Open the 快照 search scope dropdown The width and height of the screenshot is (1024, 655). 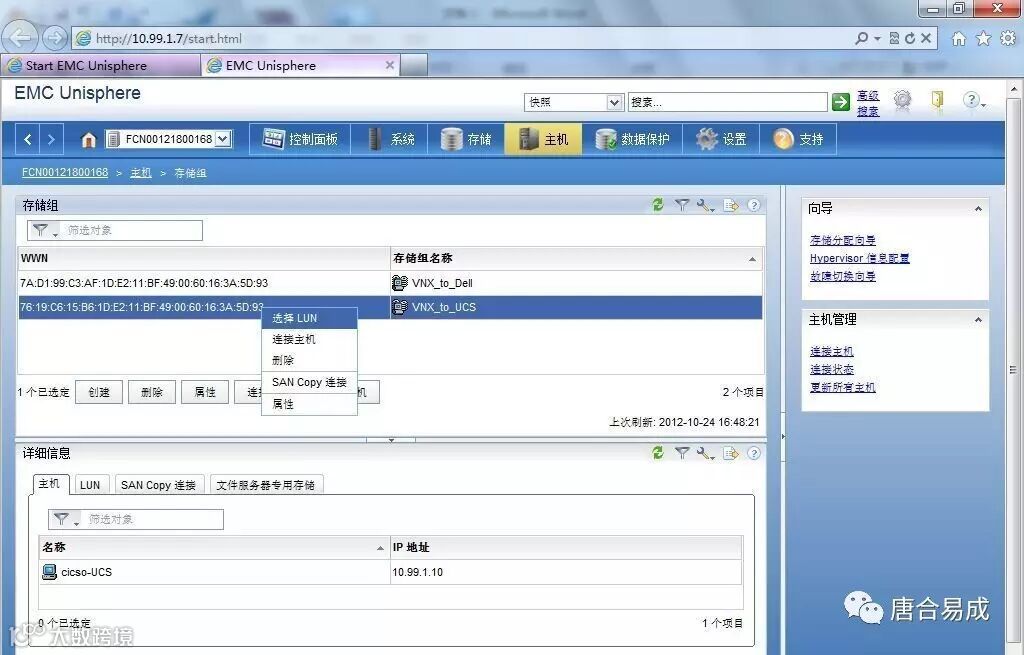tap(613, 103)
